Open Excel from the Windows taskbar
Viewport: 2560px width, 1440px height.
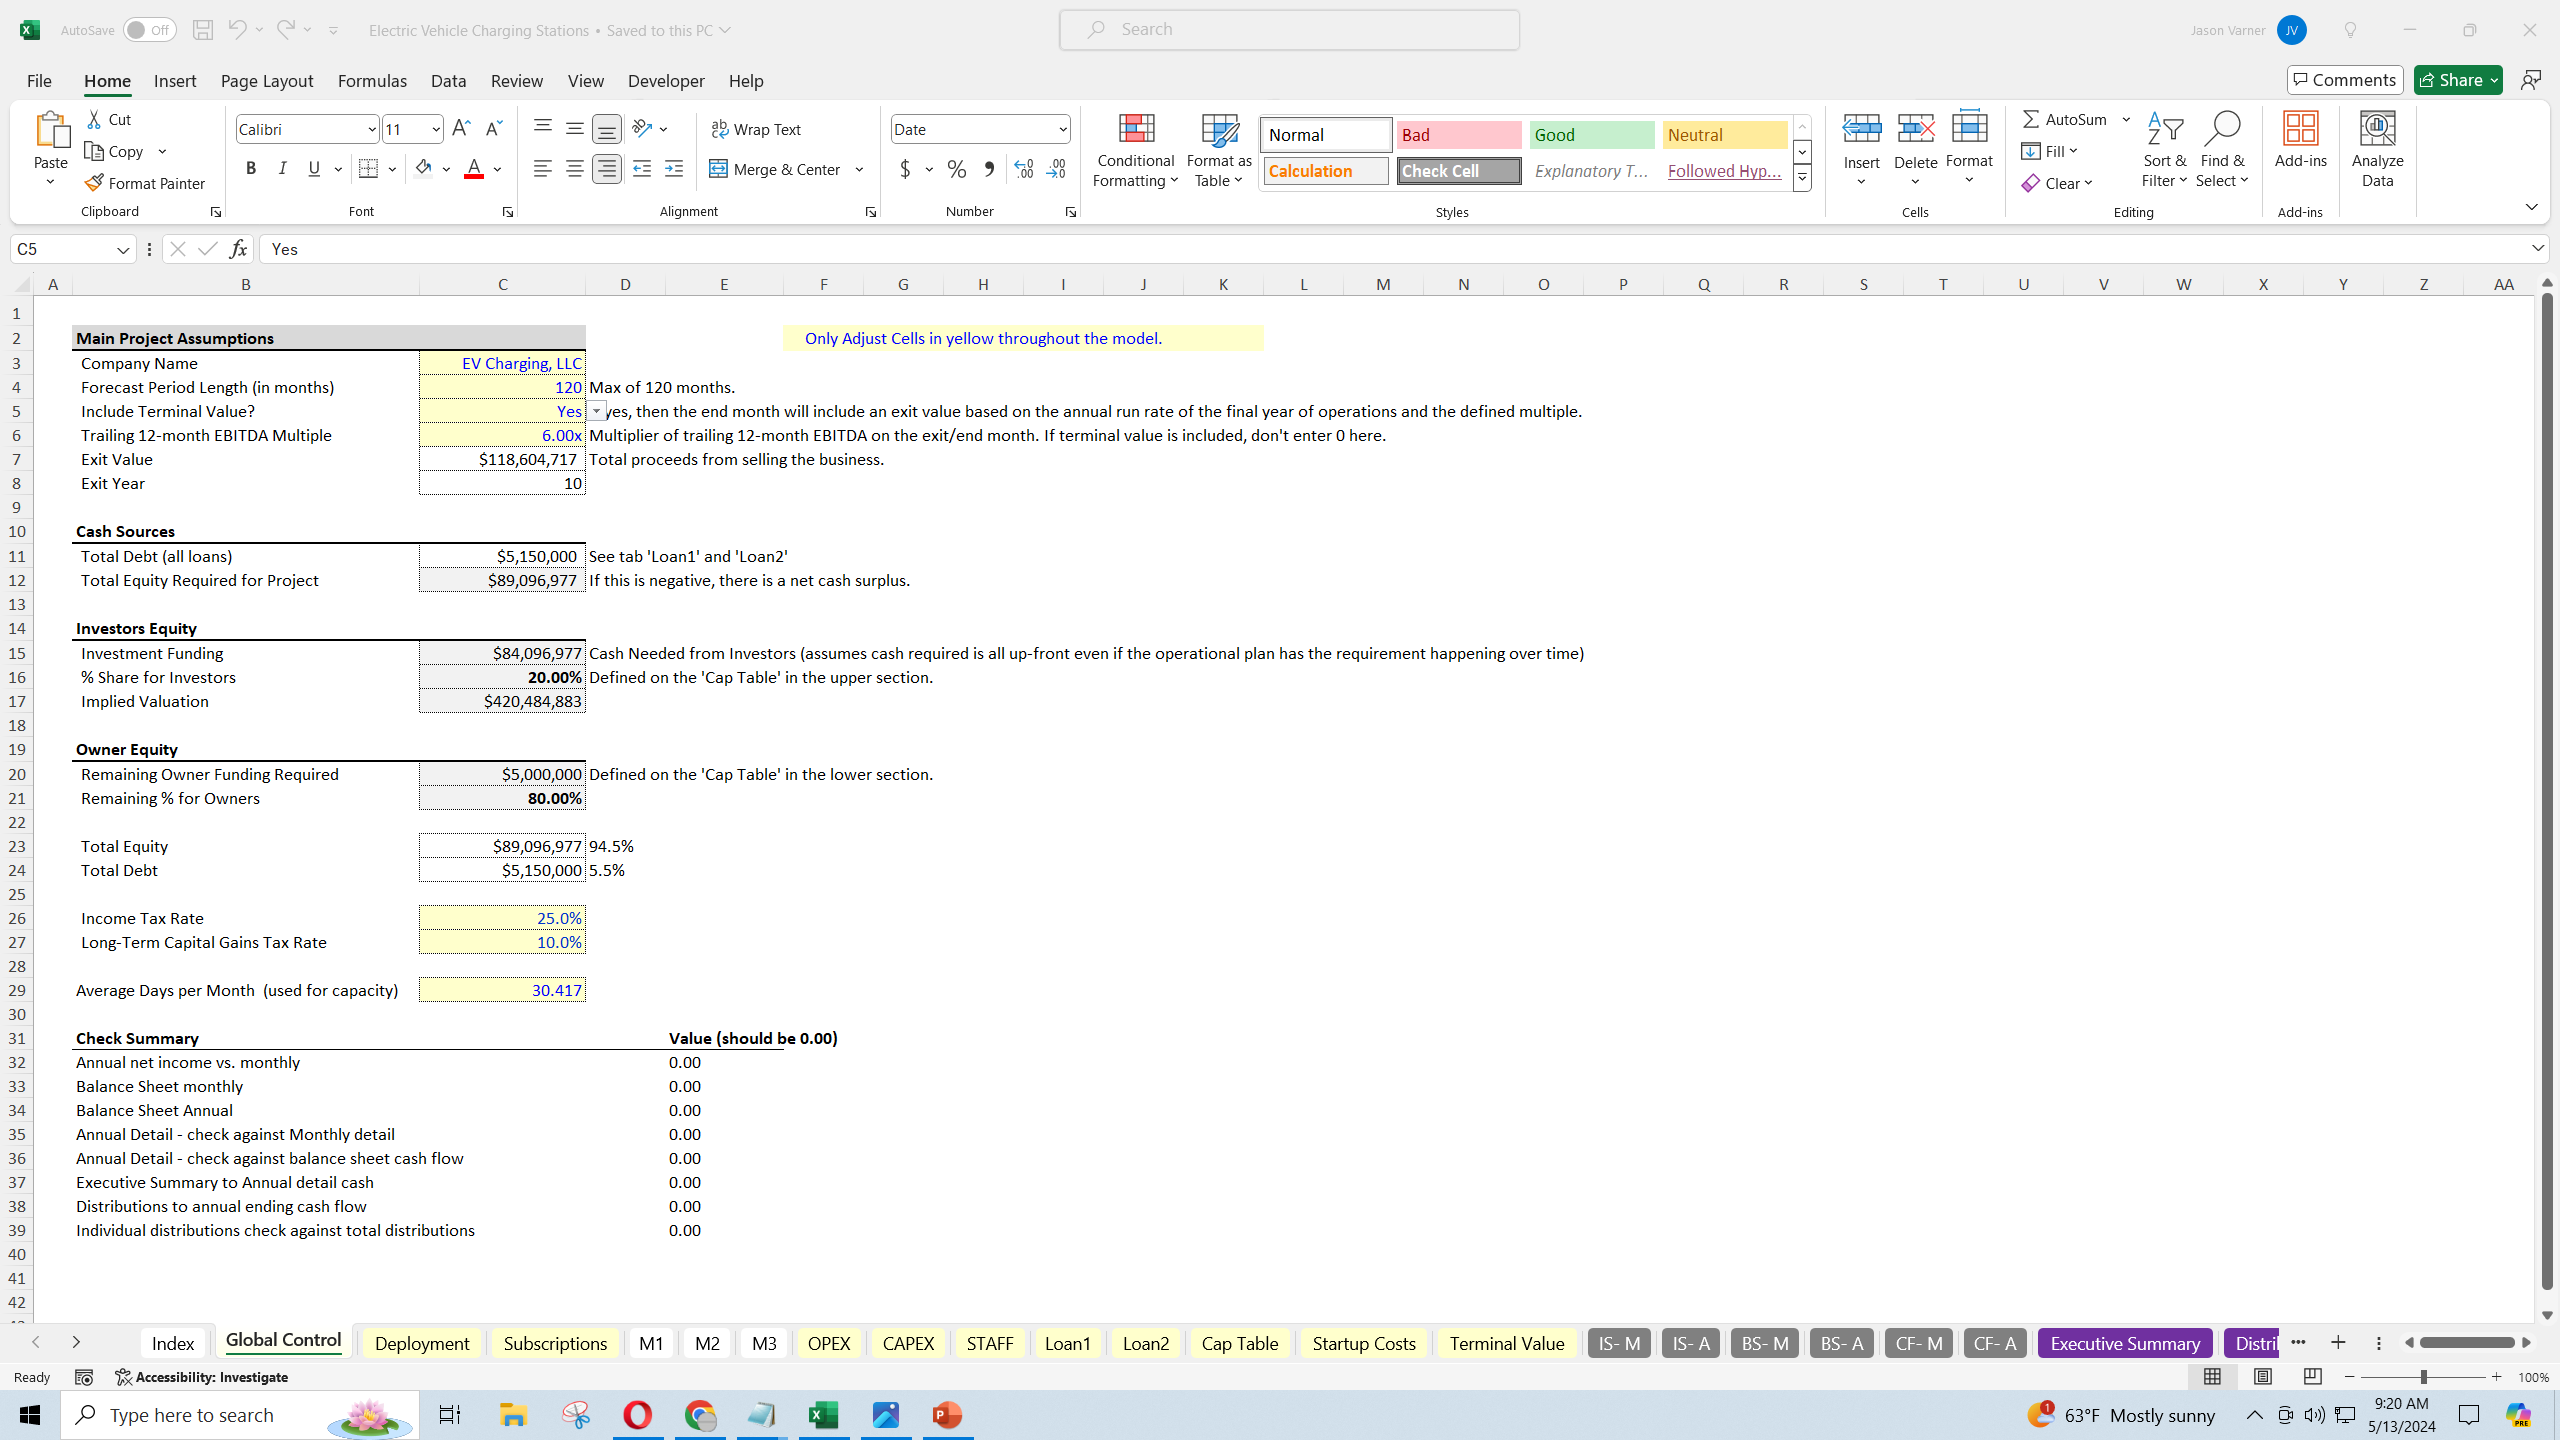click(824, 1415)
